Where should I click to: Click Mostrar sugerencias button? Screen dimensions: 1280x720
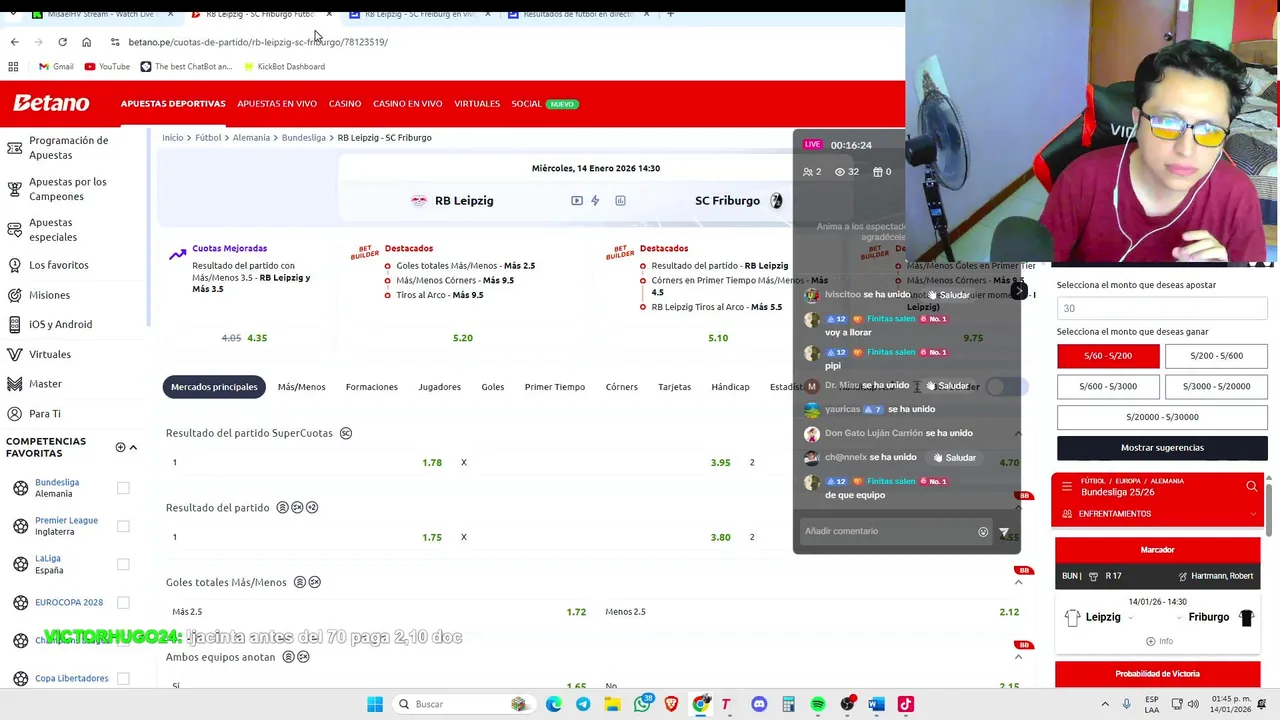1162,448
